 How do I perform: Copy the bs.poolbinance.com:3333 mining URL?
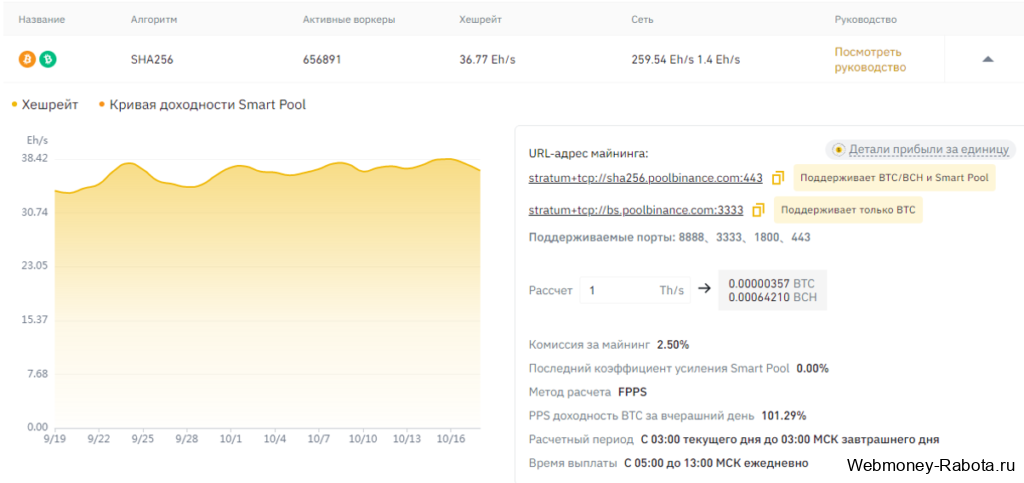pos(758,210)
